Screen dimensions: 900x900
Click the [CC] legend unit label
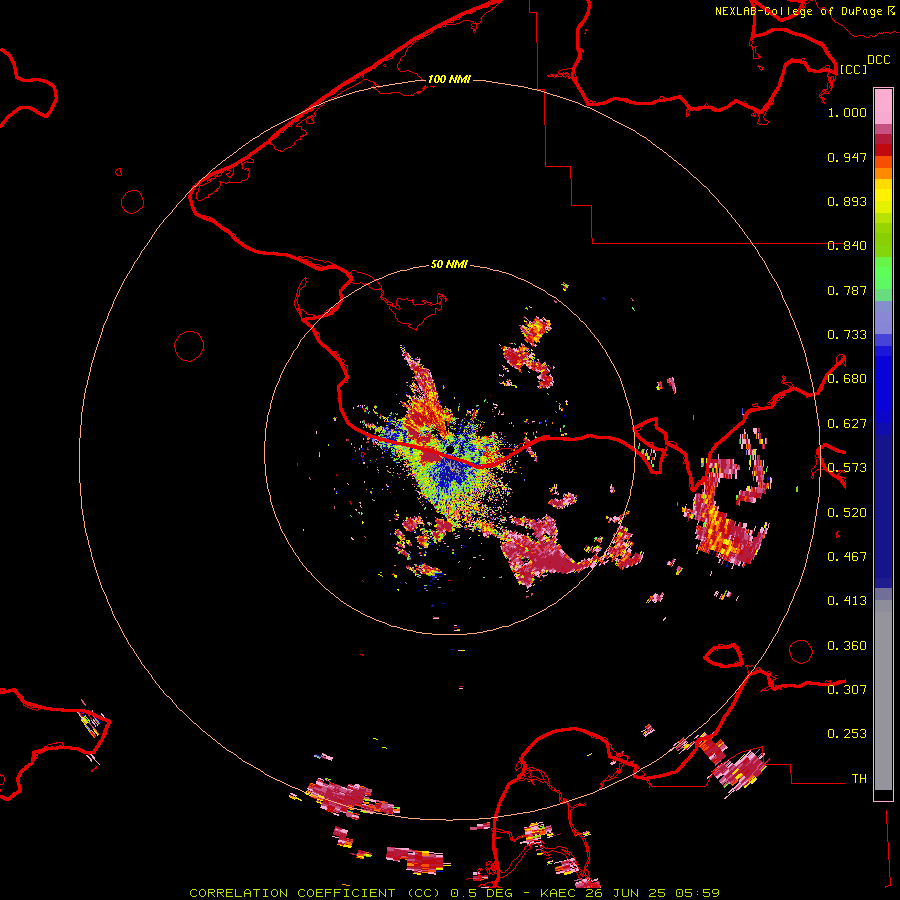pyautogui.click(x=853, y=69)
